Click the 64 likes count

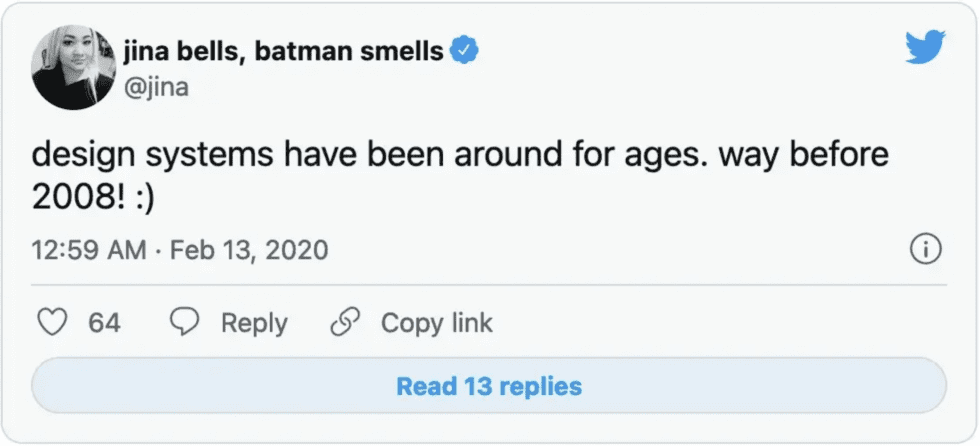pos(104,323)
